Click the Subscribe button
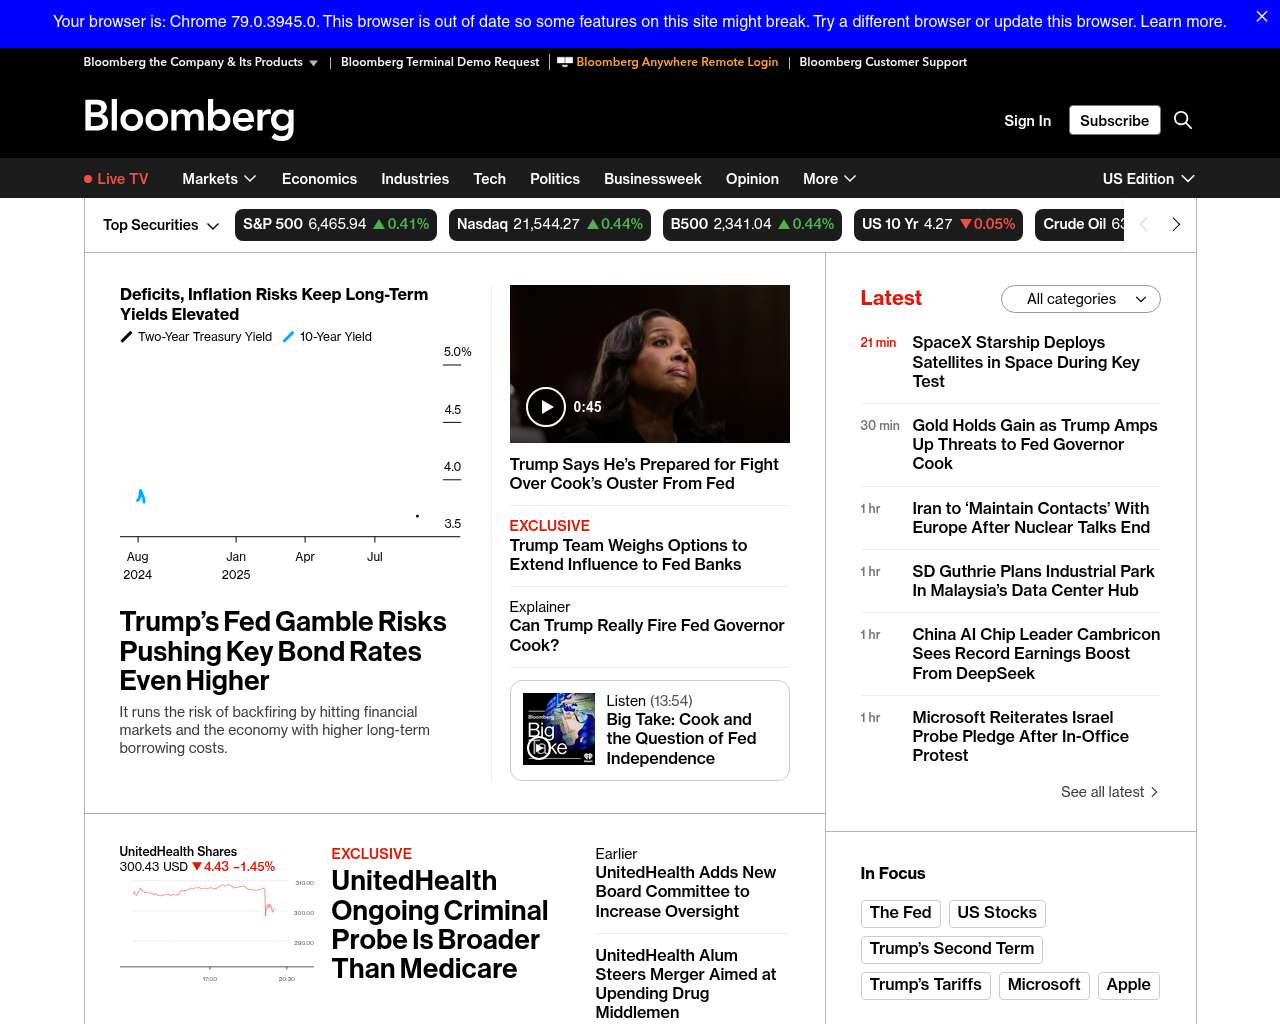Viewport: 1280px width, 1024px height. tap(1114, 120)
